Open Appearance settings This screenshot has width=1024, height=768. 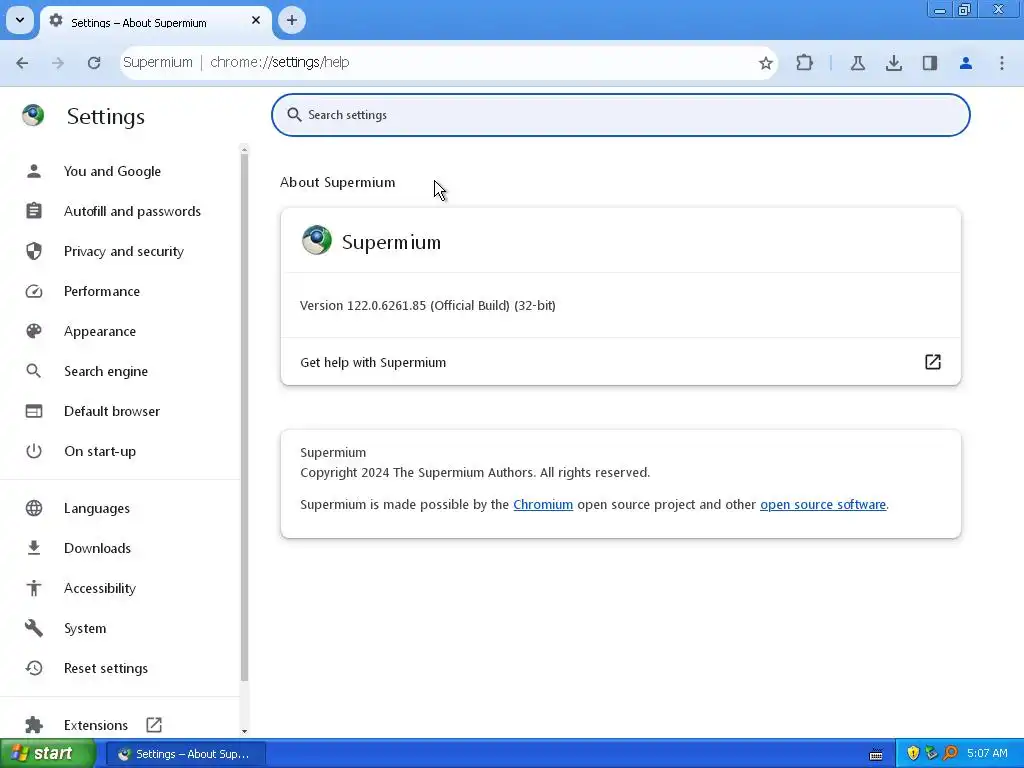[100, 331]
